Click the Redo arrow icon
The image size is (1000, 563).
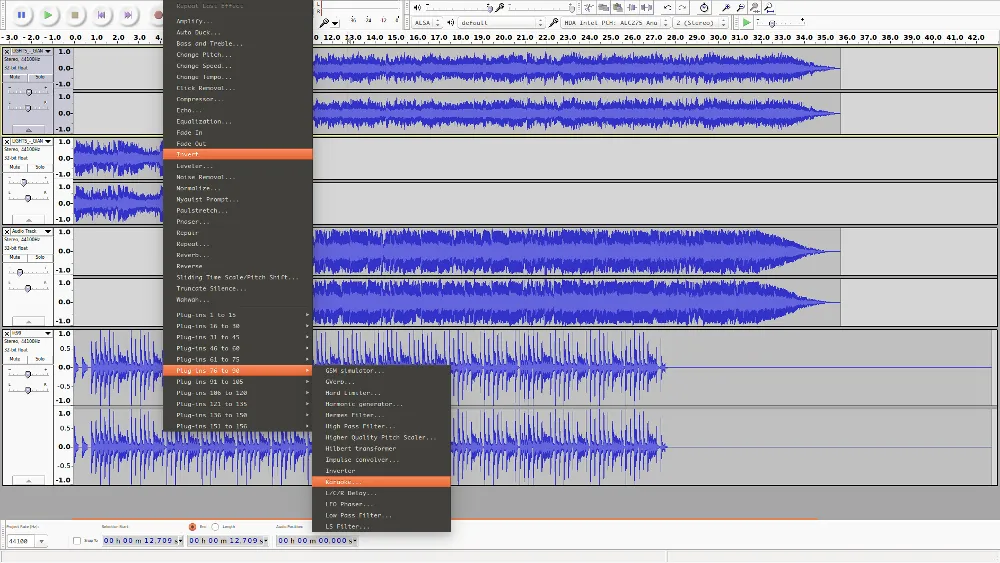(x=682, y=8)
